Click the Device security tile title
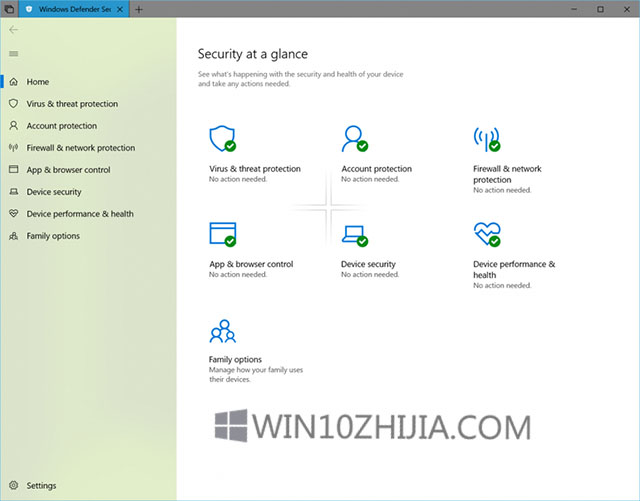This screenshot has width=640, height=501. [x=368, y=264]
